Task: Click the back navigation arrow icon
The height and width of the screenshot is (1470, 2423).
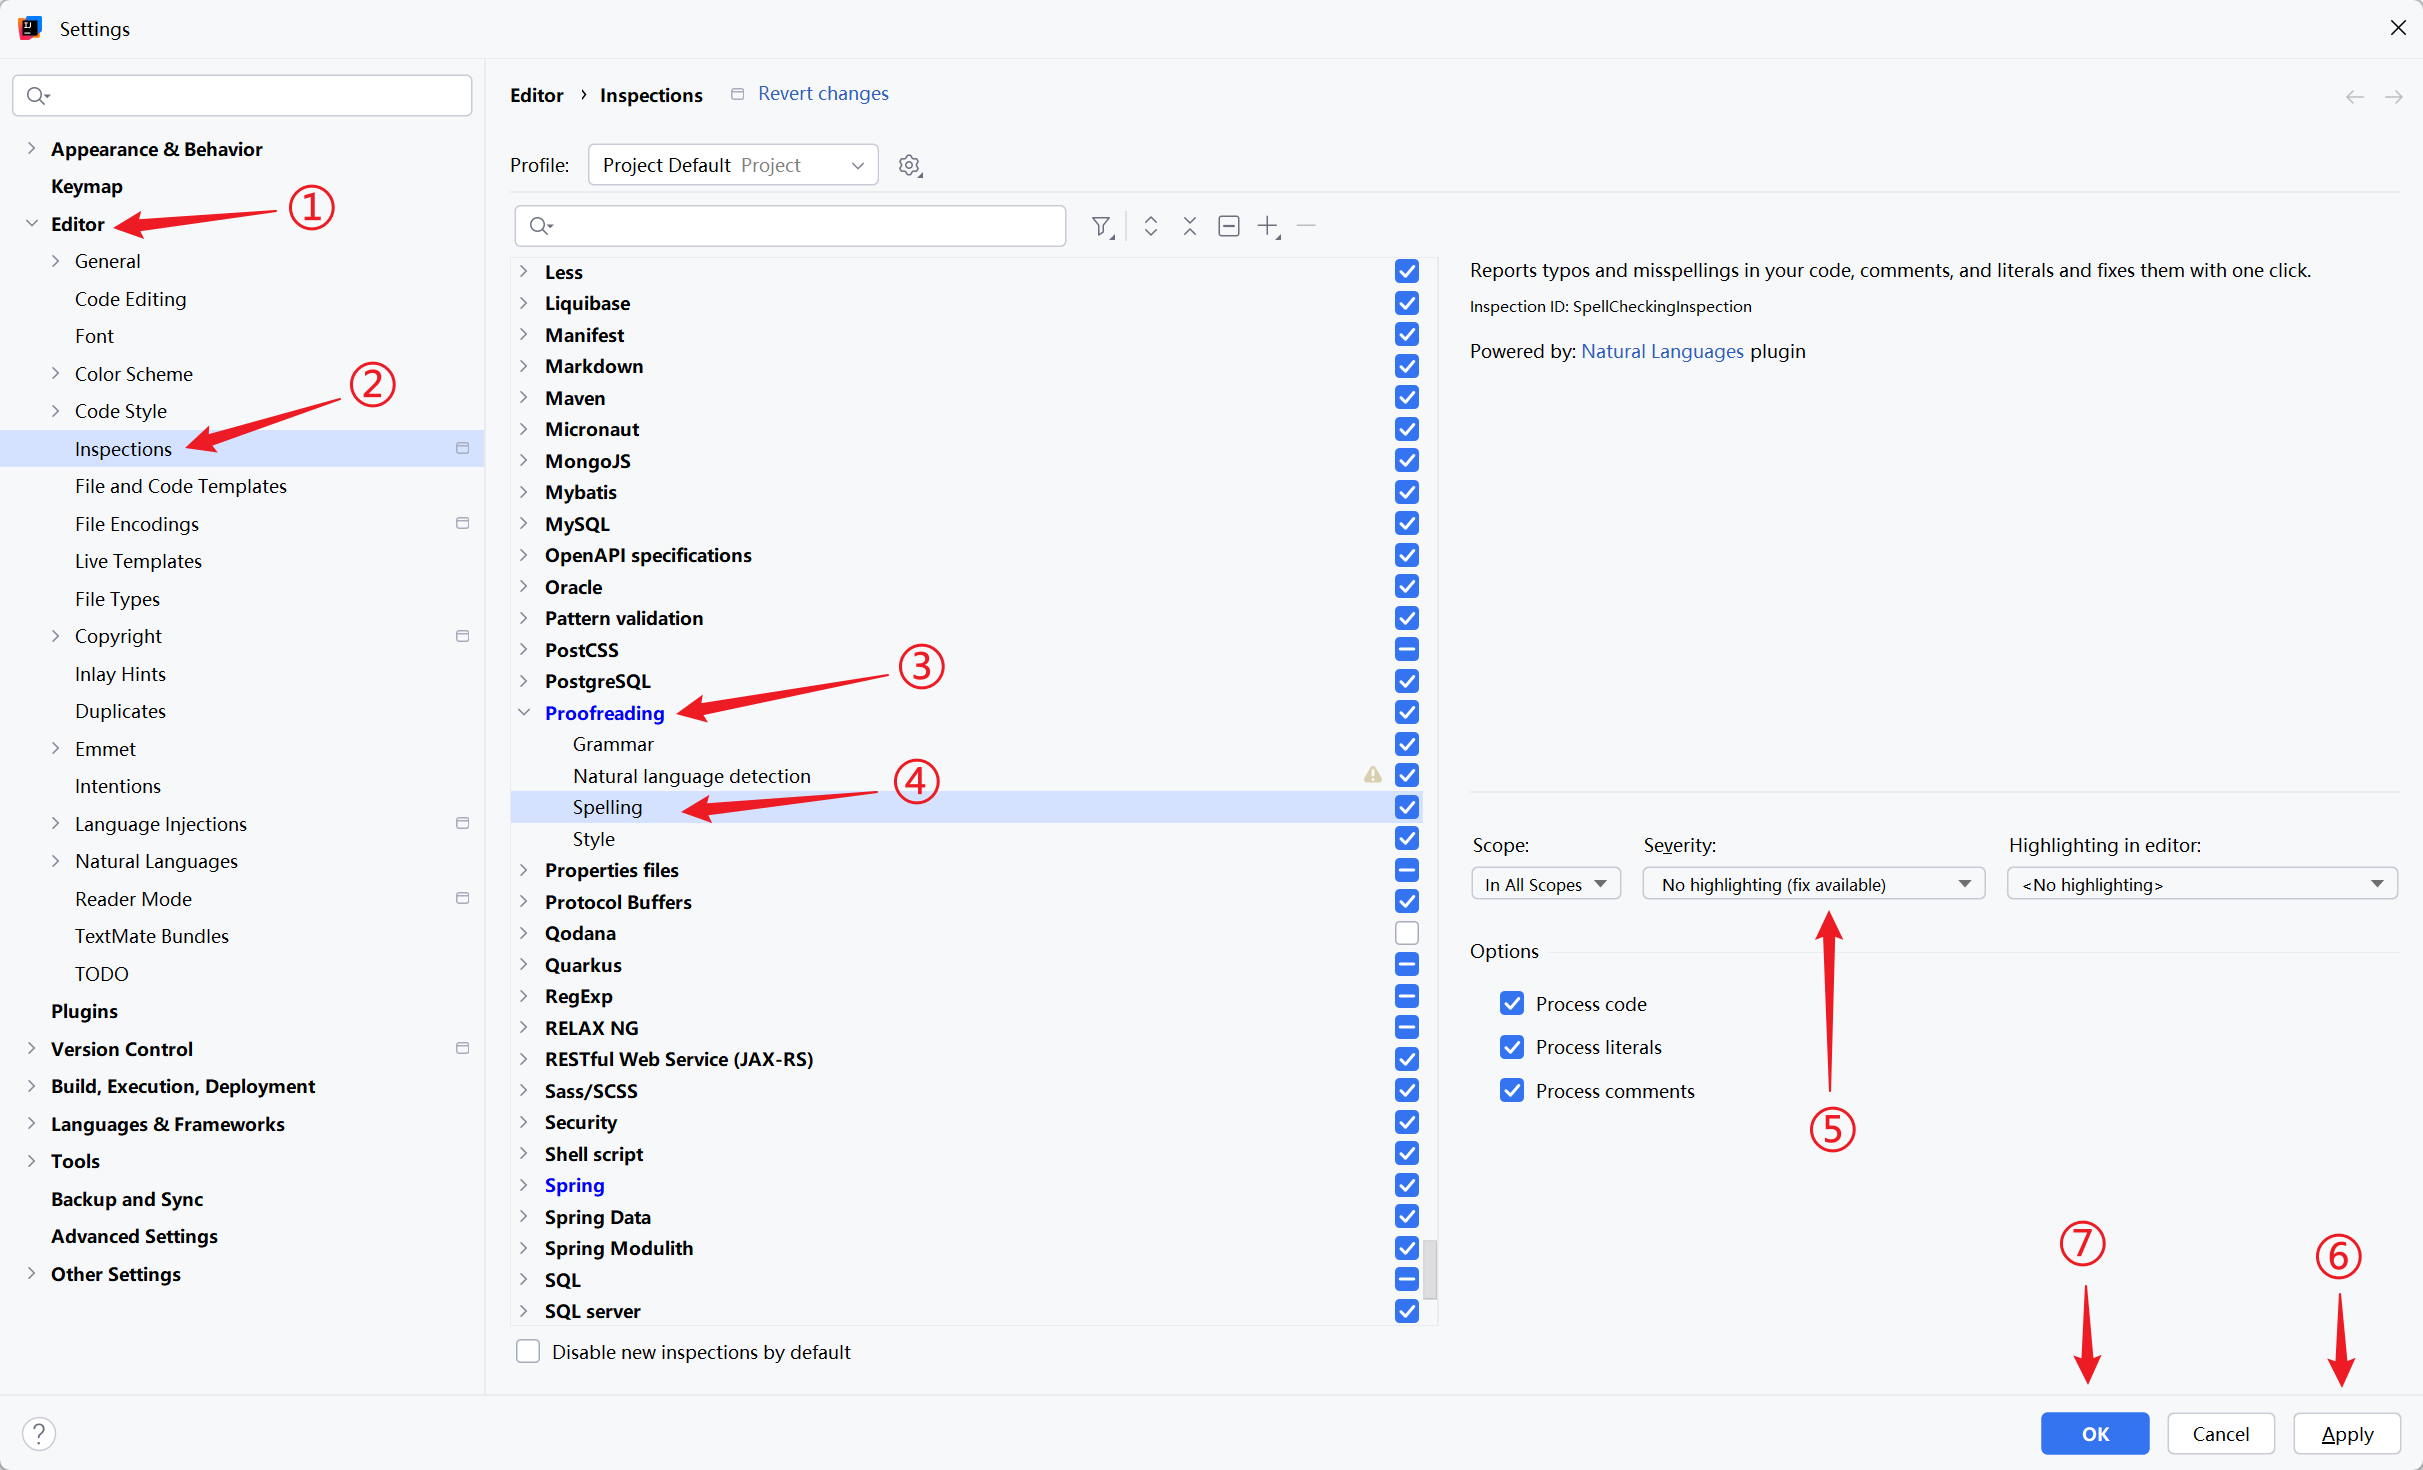Action: (2355, 97)
